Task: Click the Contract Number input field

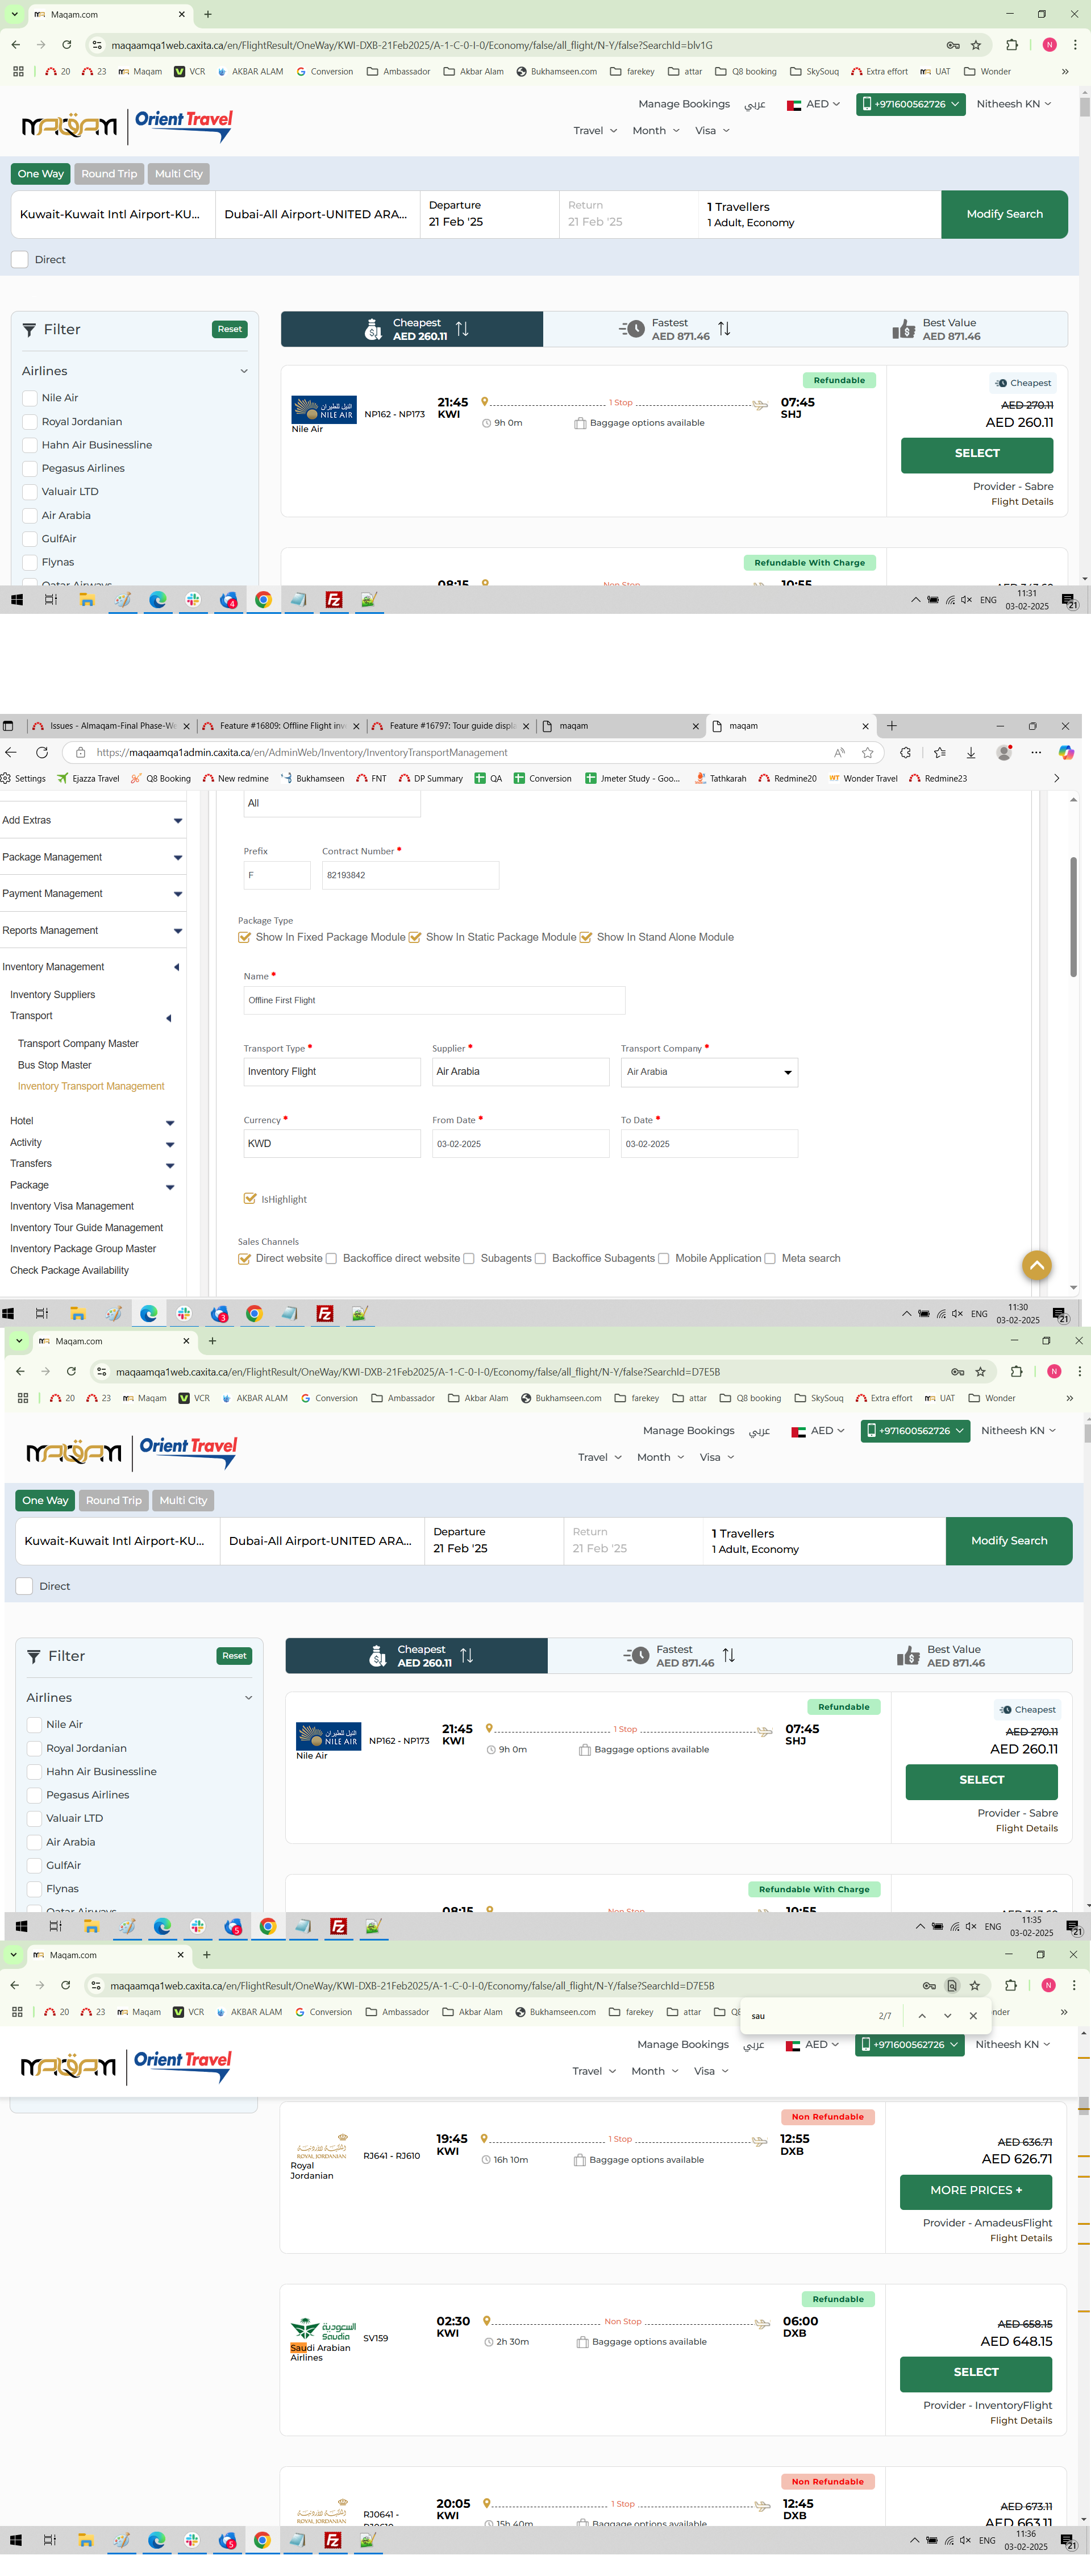Action: tap(410, 875)
